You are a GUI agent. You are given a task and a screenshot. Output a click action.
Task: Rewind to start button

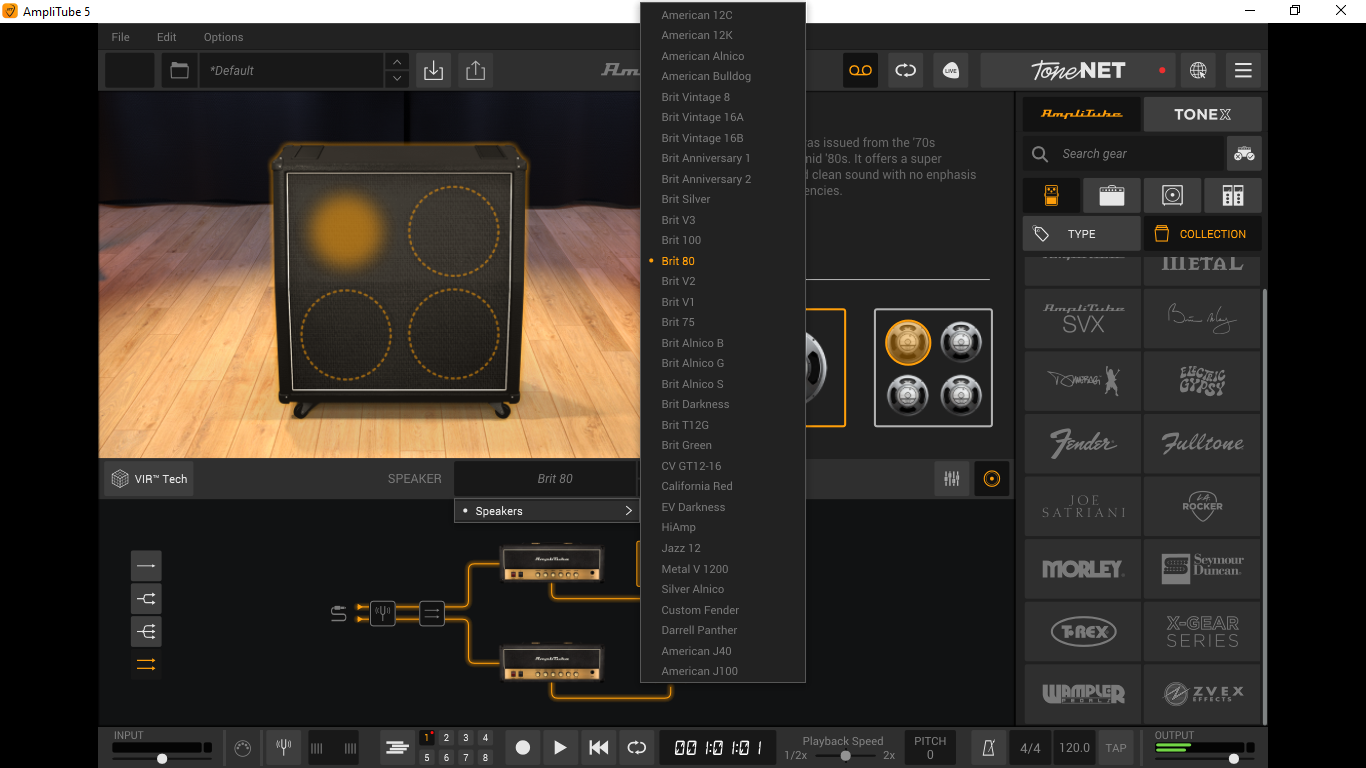pyautogui.click(x=598, y=747)
